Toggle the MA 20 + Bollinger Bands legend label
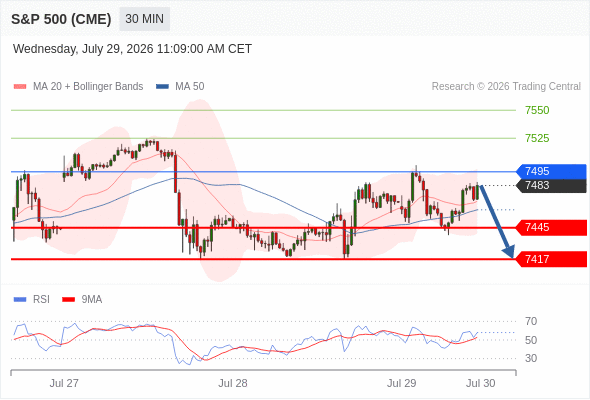 [88, 87]
